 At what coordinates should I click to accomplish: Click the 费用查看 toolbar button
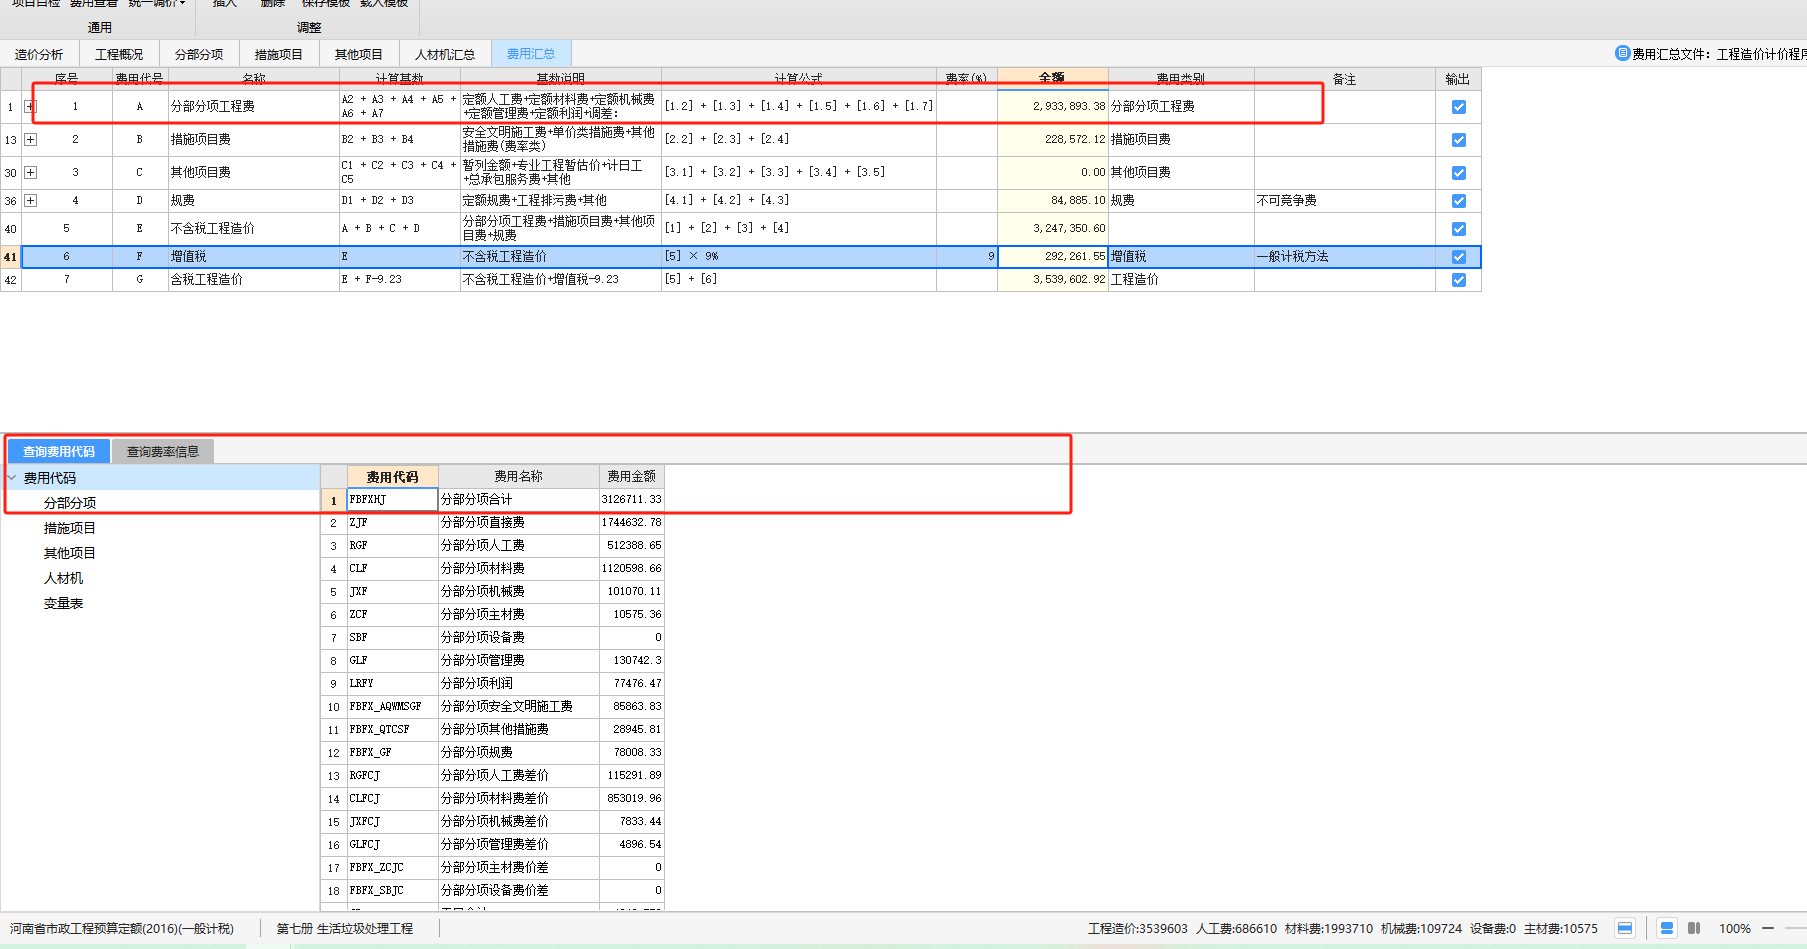tap(94, 4)
